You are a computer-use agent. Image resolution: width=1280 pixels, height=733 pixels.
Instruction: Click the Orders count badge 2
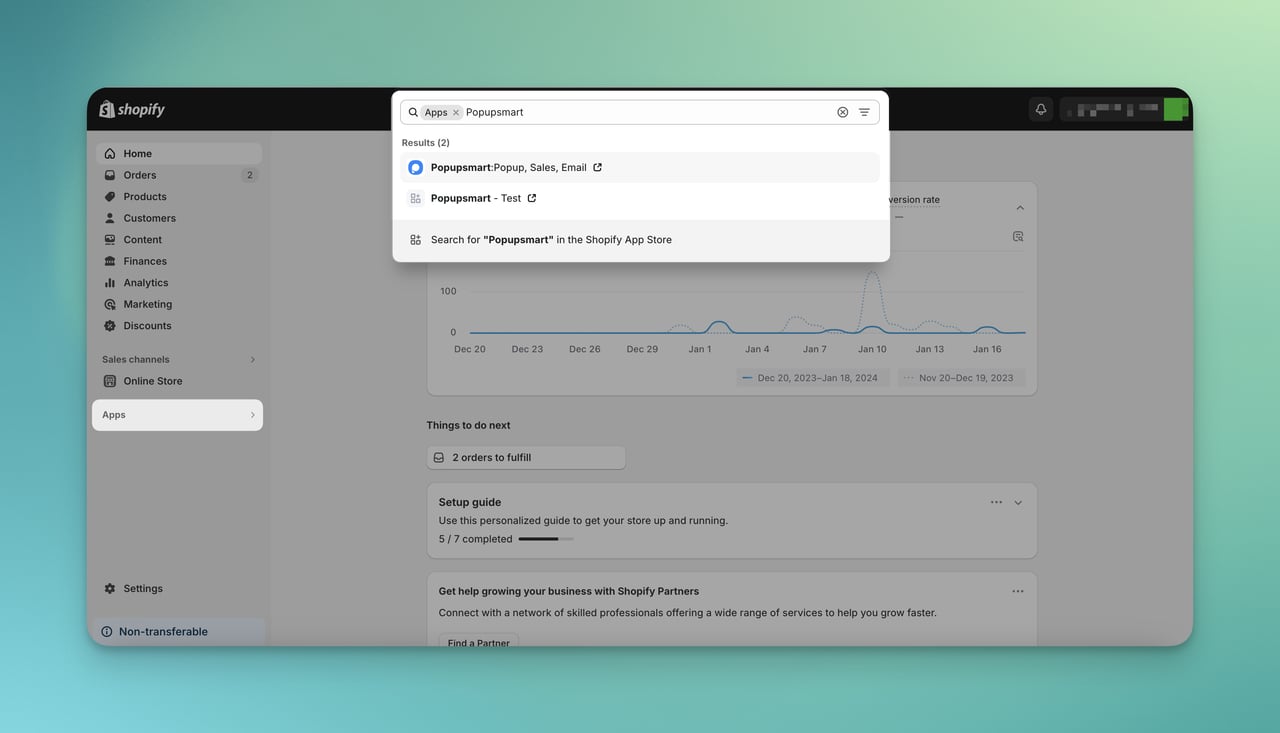pyautogui.click(x=249, y=175)
